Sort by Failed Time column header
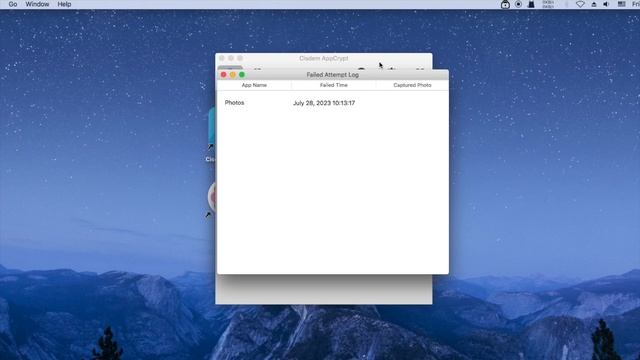The height and width of the screenshot is (360, 640). tap(333, 85)
